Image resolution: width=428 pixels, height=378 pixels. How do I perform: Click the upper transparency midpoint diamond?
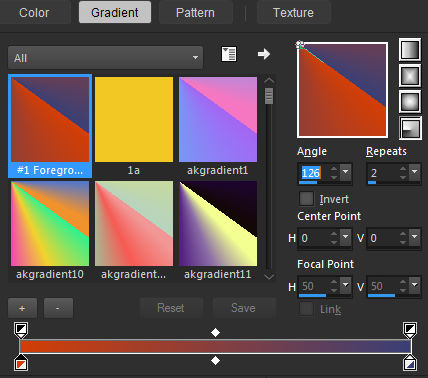pyautogui.click(x=215, y=332)
